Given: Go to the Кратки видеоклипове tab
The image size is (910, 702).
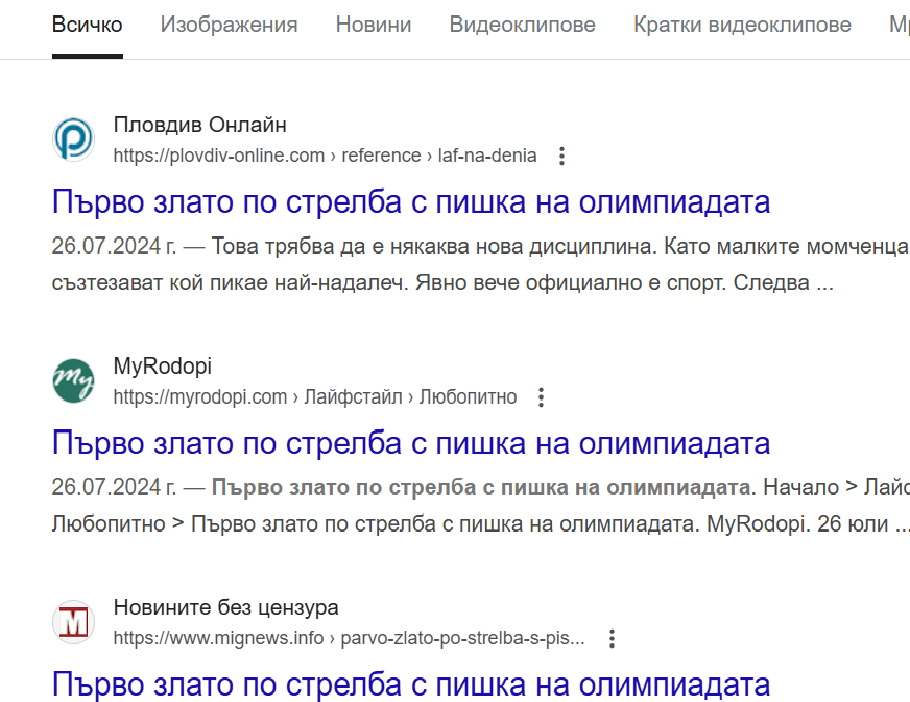Looking at the screenshot, I should tap(742, 25).
